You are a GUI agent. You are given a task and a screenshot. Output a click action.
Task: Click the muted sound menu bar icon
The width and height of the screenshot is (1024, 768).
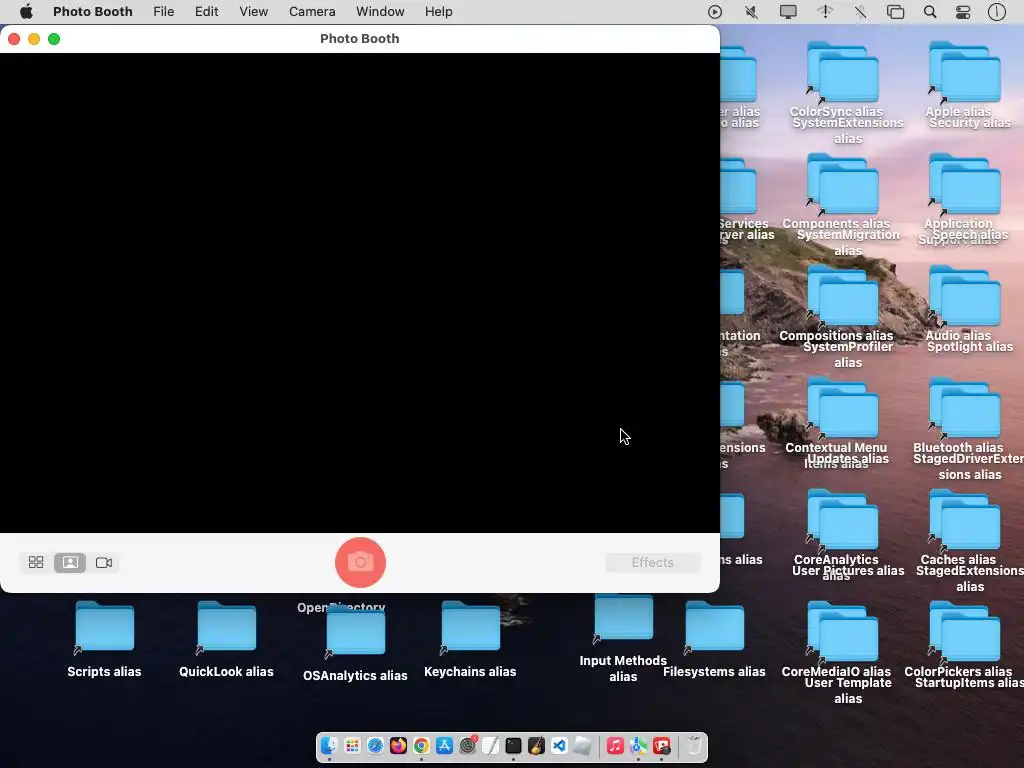(x=751, y=12)
